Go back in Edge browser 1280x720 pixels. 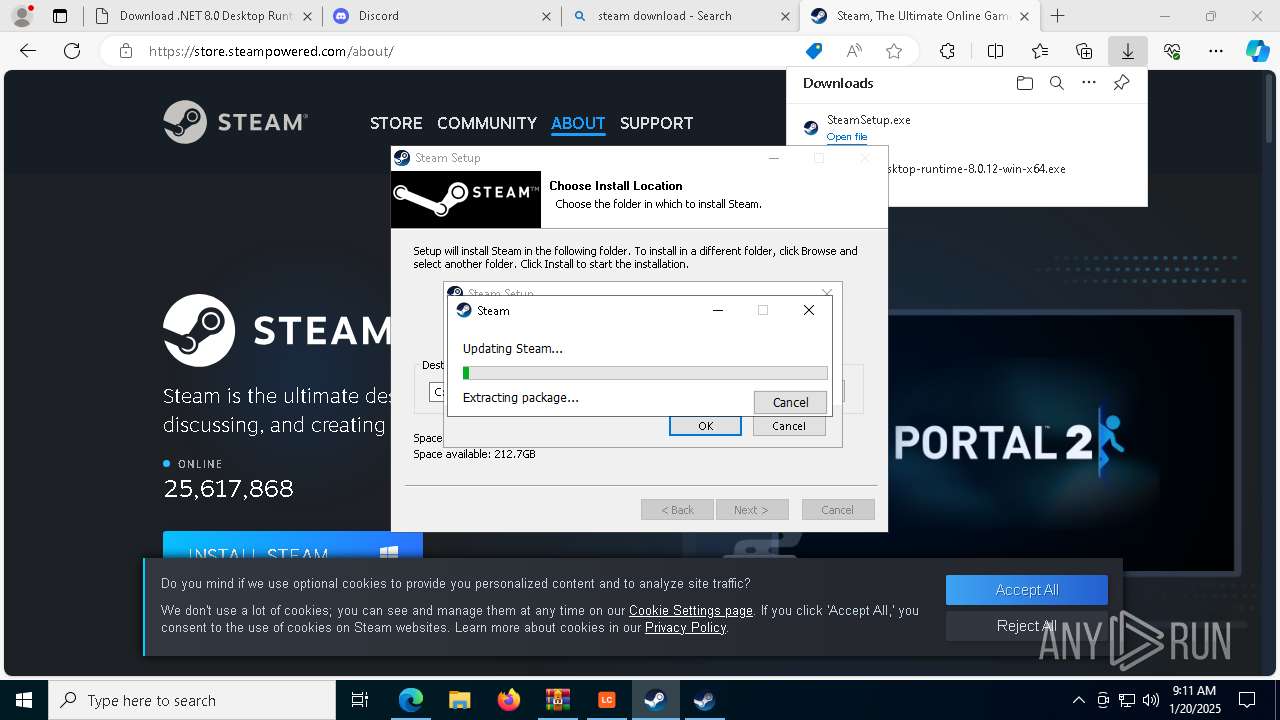point(28,51)
